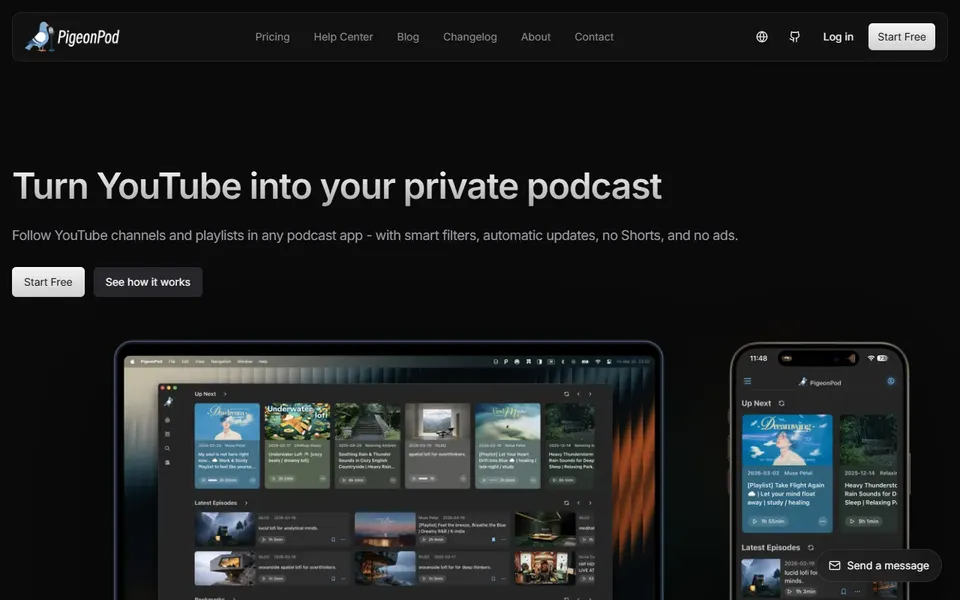
Task: Click Start Free below the headline
Action: coord(48,282)
